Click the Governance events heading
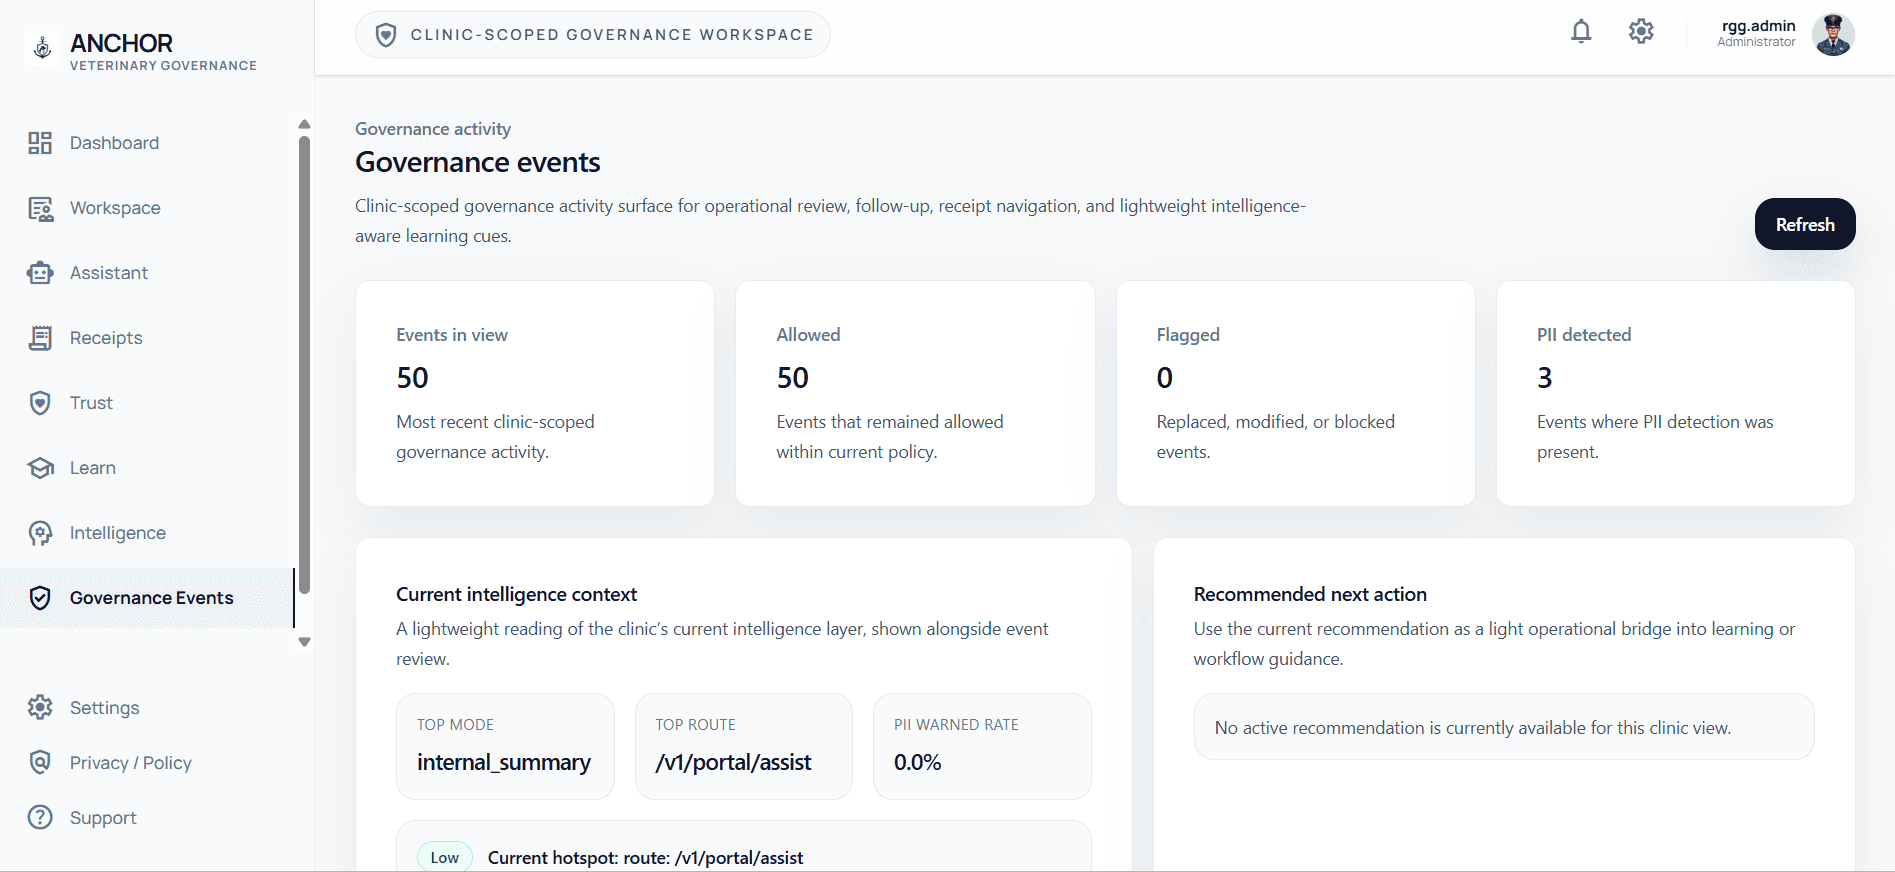This screenshot has height=872, width=1895. click(478, 162)
